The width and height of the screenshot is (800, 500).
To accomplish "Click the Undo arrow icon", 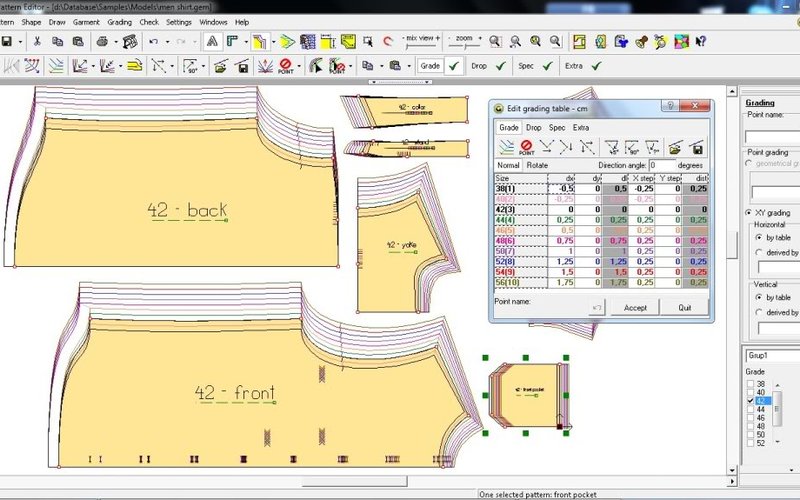I will coord(154,42).
